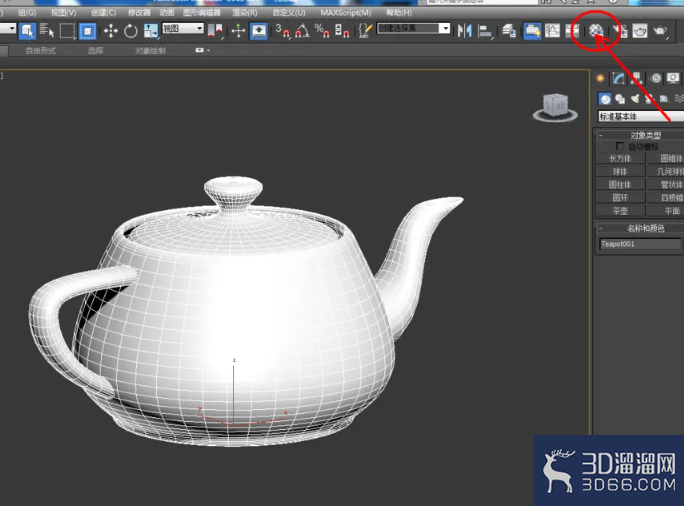This screenshot has width=684, height=506.
Task: Open the 渲染(R) menu
Action: click(245, 13)
